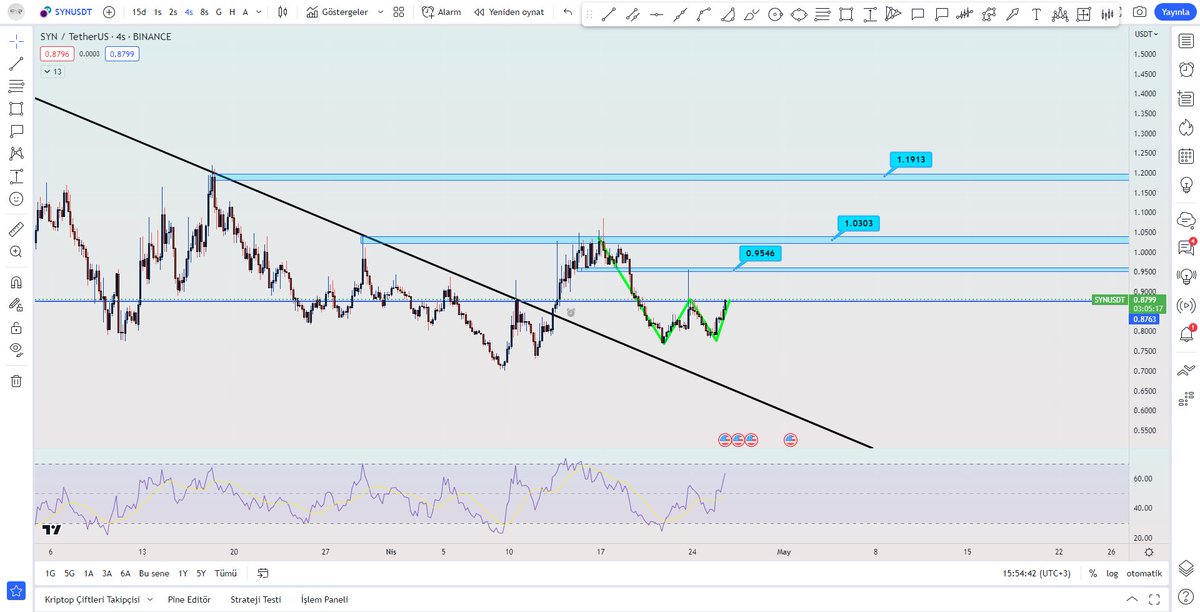This screenshot has width=1200, height=612.
Task: Open the Strateji Testi tab
Action: [x=255, y=600]
